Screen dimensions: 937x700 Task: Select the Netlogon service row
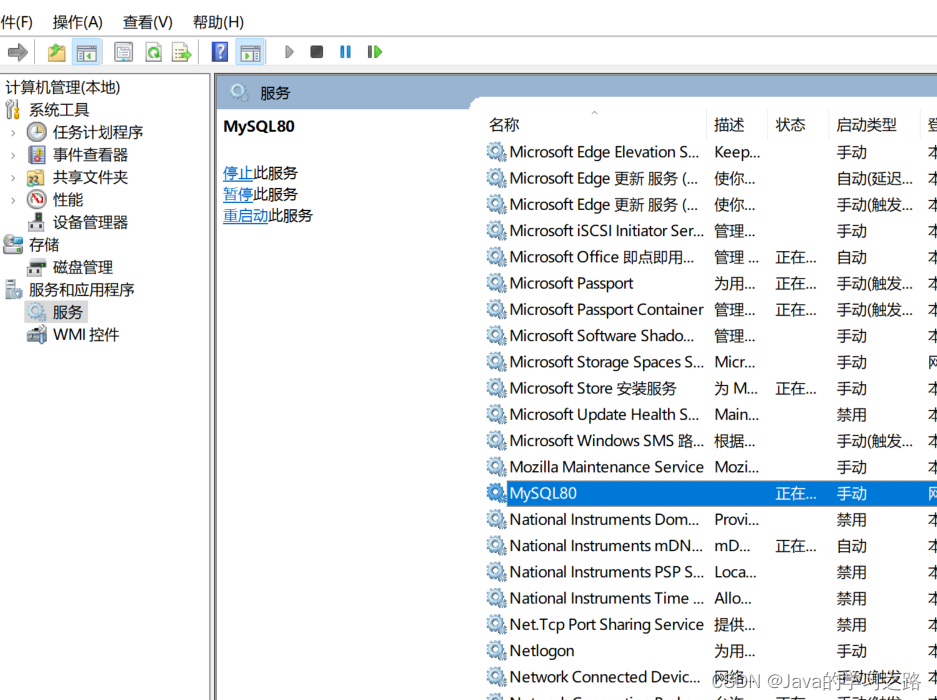[x=711, y=651]
